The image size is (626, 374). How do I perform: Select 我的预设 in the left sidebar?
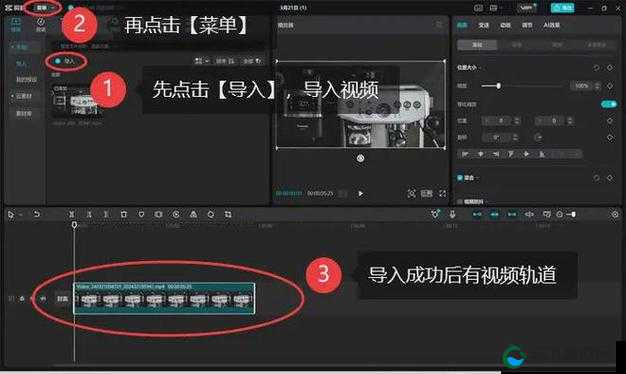(26, 79)
